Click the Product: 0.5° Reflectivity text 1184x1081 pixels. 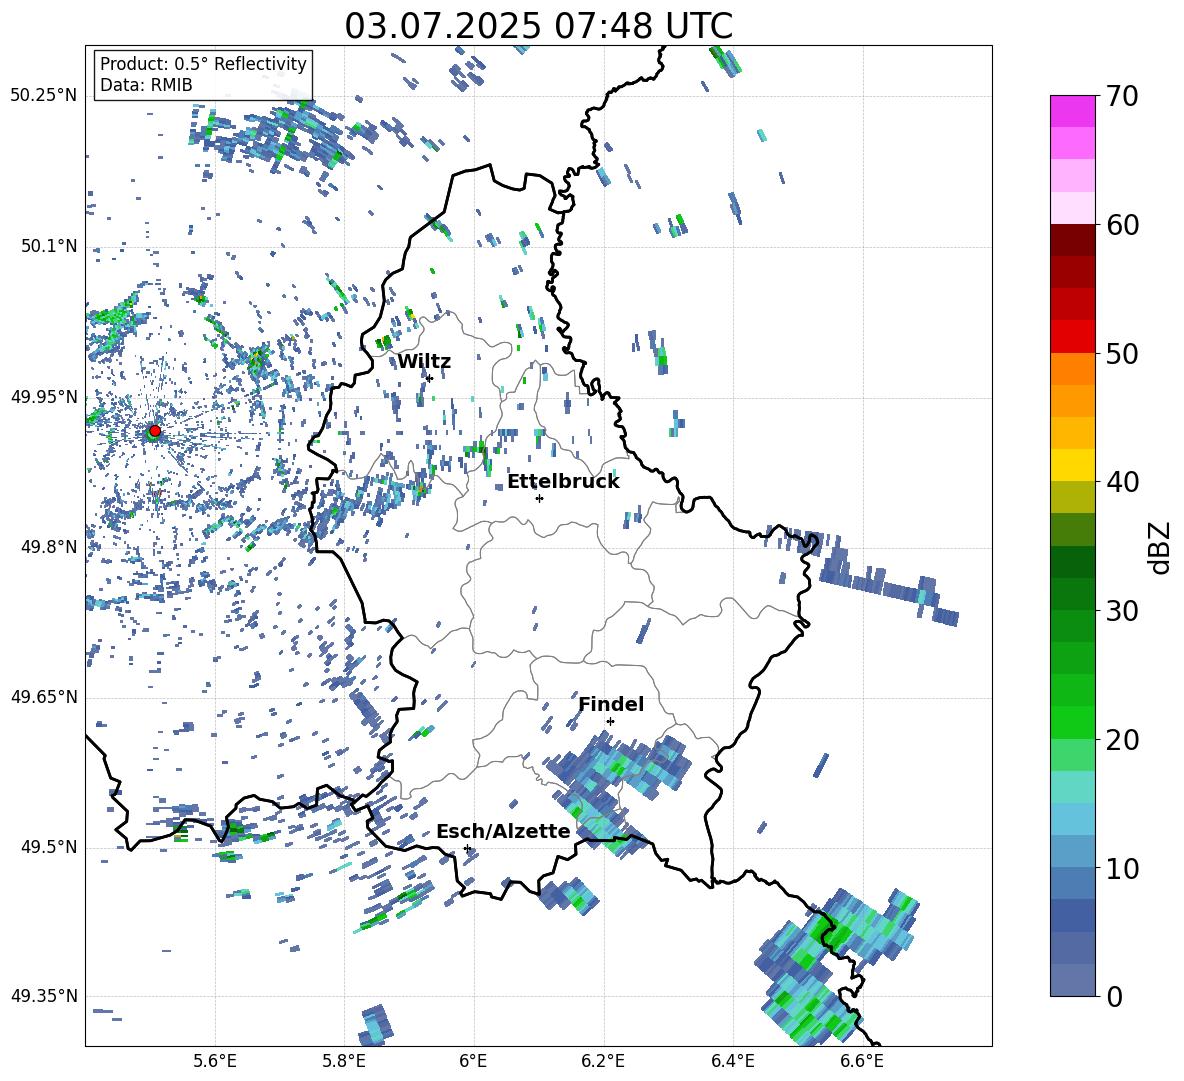(x=203, y=64)
